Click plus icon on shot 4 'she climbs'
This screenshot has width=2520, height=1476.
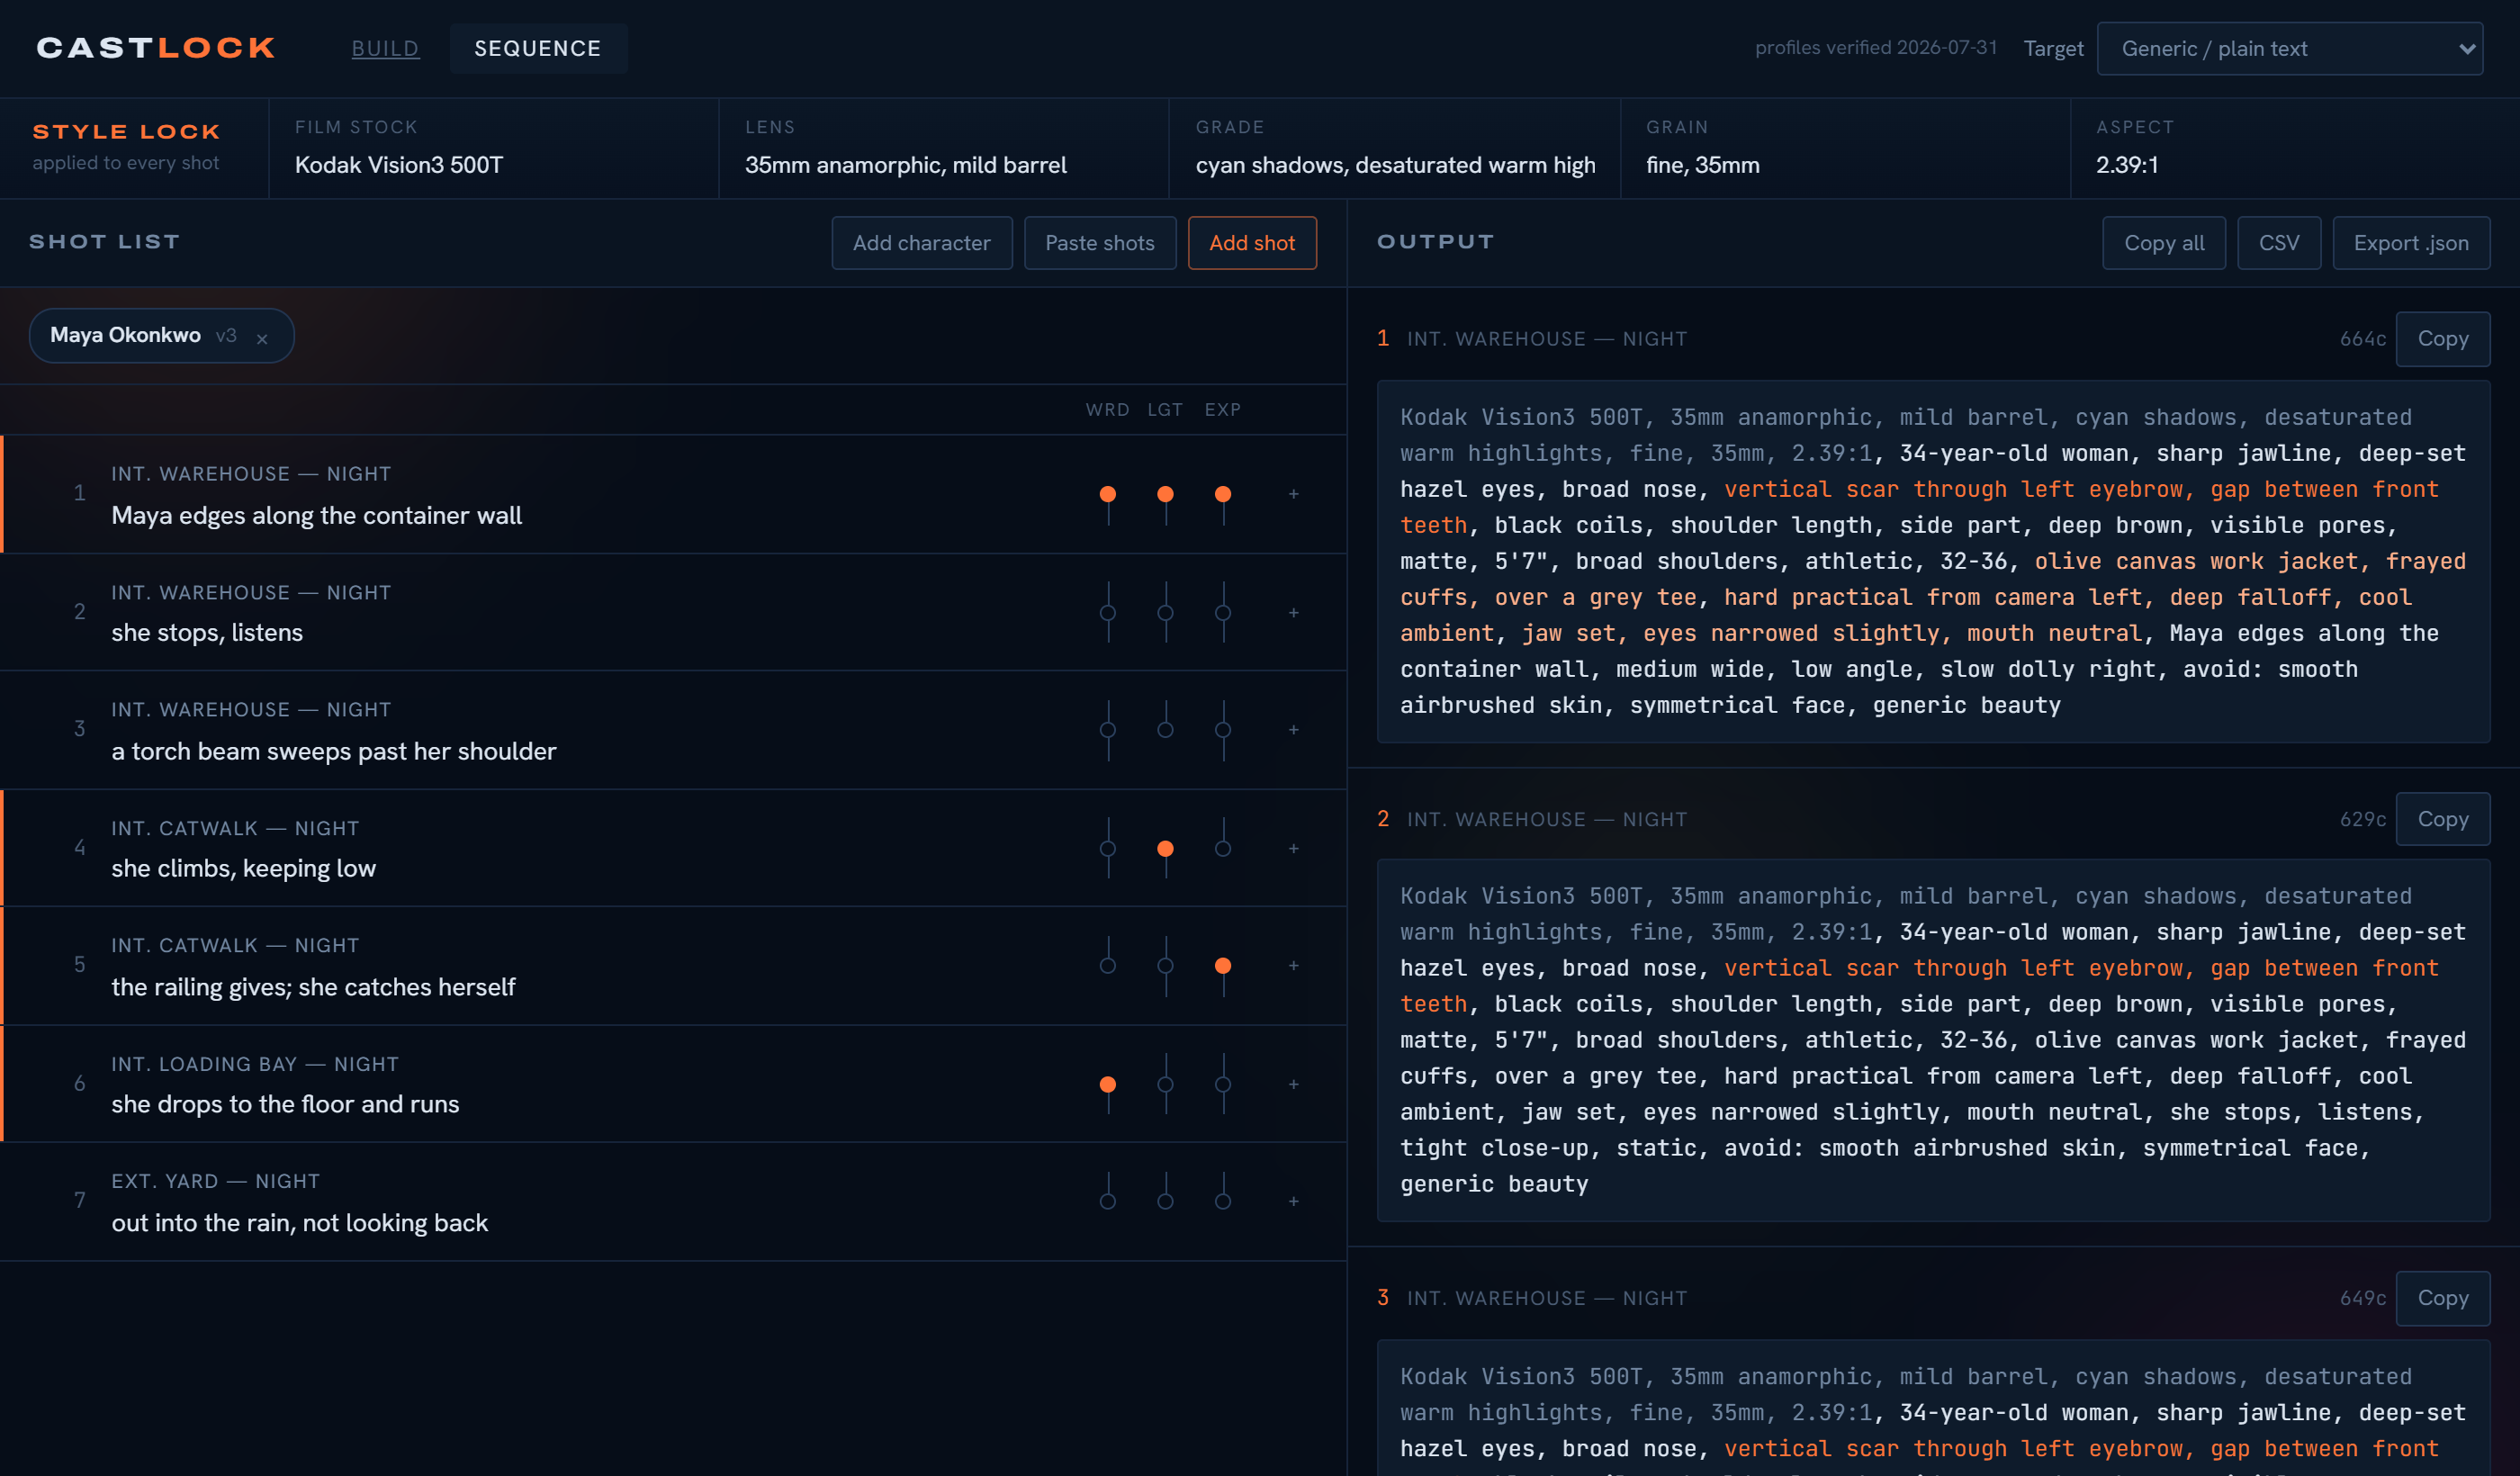[1293, 848]
